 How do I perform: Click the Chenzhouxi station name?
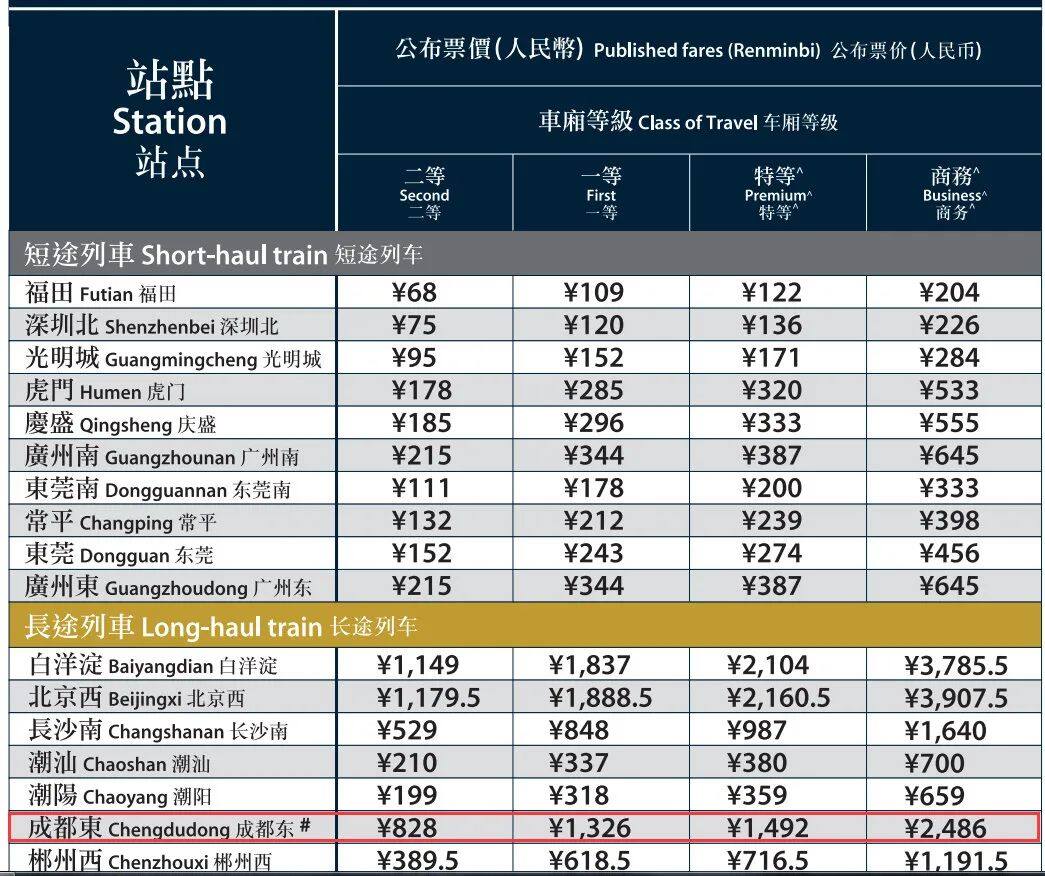pos(149,860)
